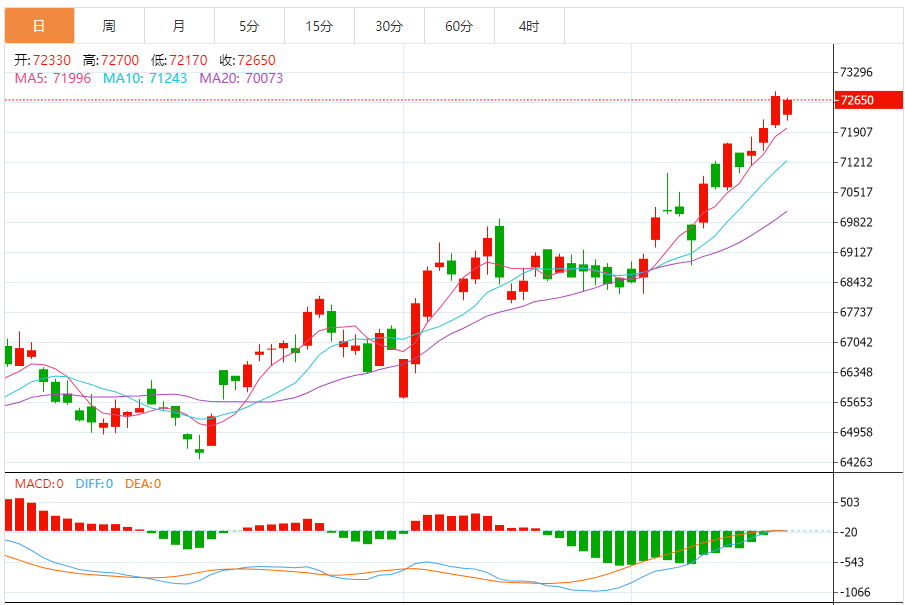Viewport: 905px width, 605px height.
Task: Open the 15分 interval tab
Action: pos(319,26)
